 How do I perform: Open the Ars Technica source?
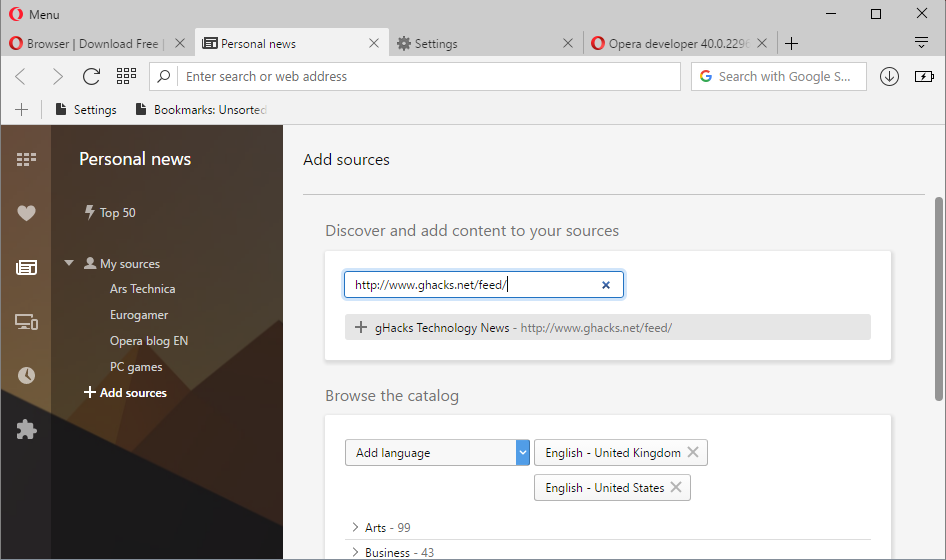tap(142, 289)
